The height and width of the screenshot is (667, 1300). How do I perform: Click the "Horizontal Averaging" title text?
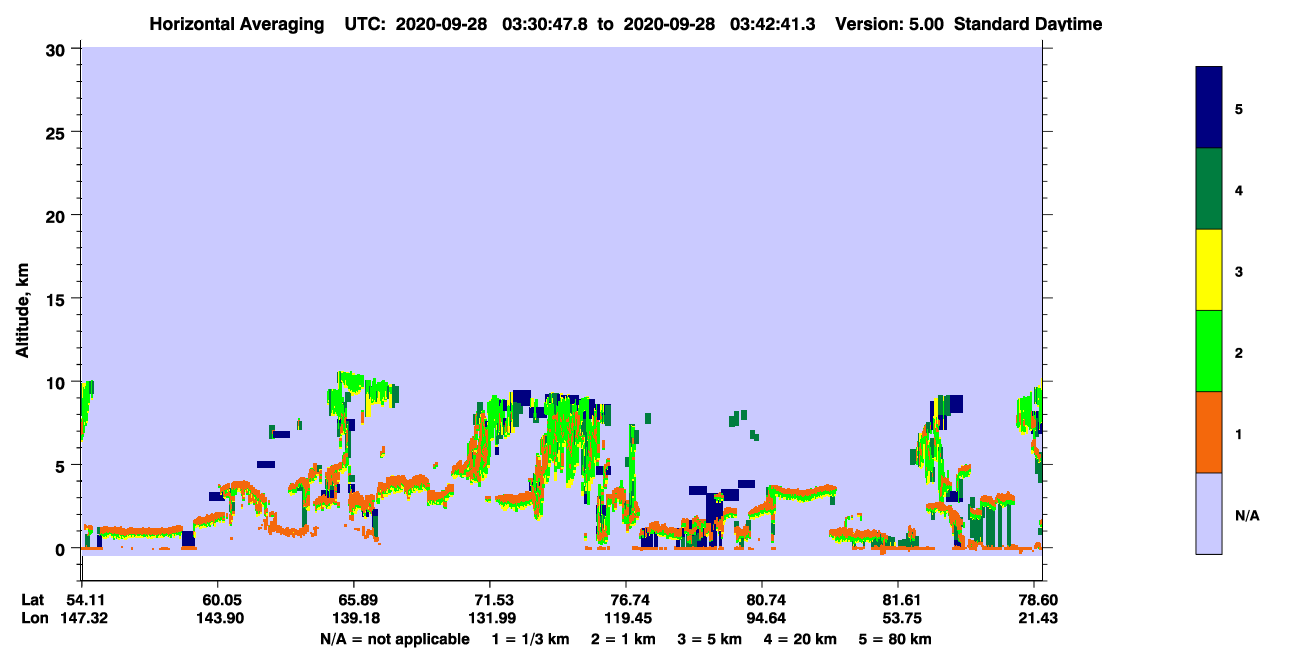pyautogui.click(x=237, y=24)
